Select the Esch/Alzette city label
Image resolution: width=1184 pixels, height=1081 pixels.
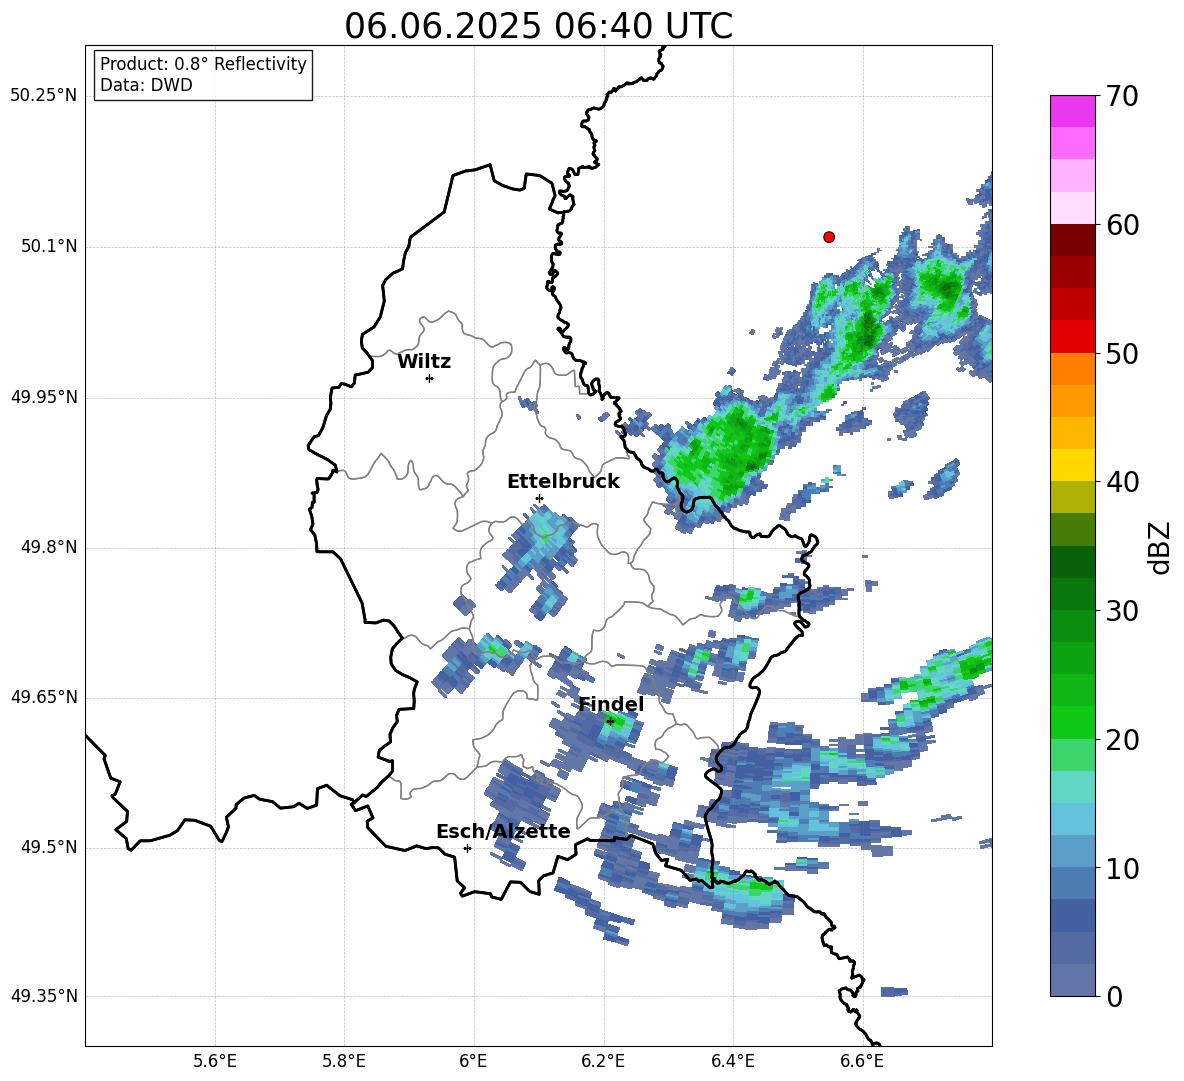(x=503, y=831)
